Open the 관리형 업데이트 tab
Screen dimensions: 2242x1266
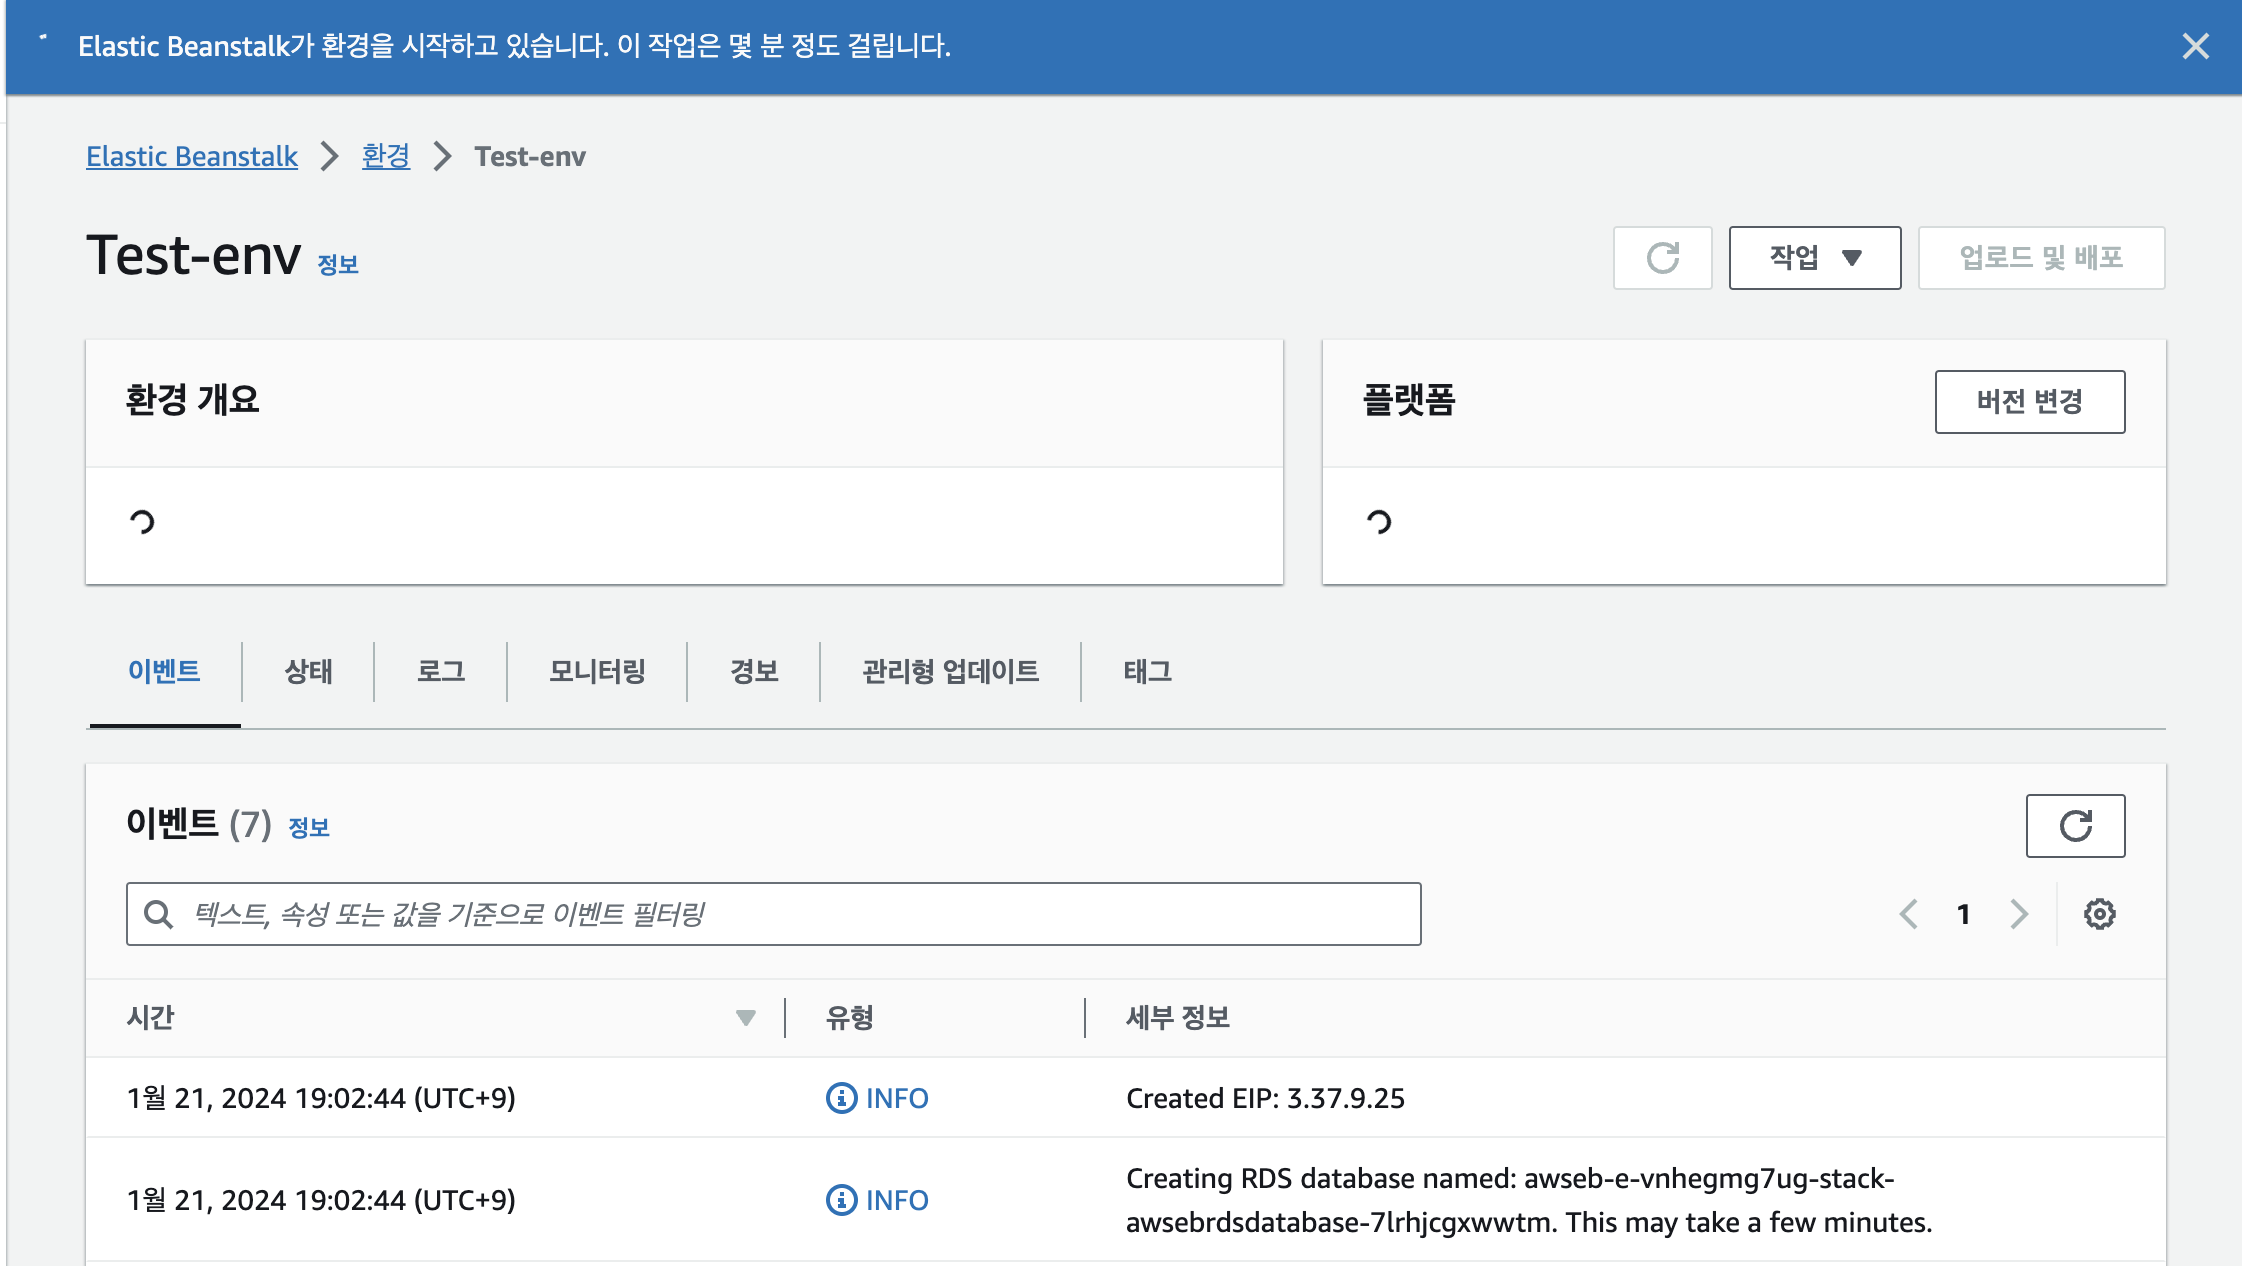[950, 671]
